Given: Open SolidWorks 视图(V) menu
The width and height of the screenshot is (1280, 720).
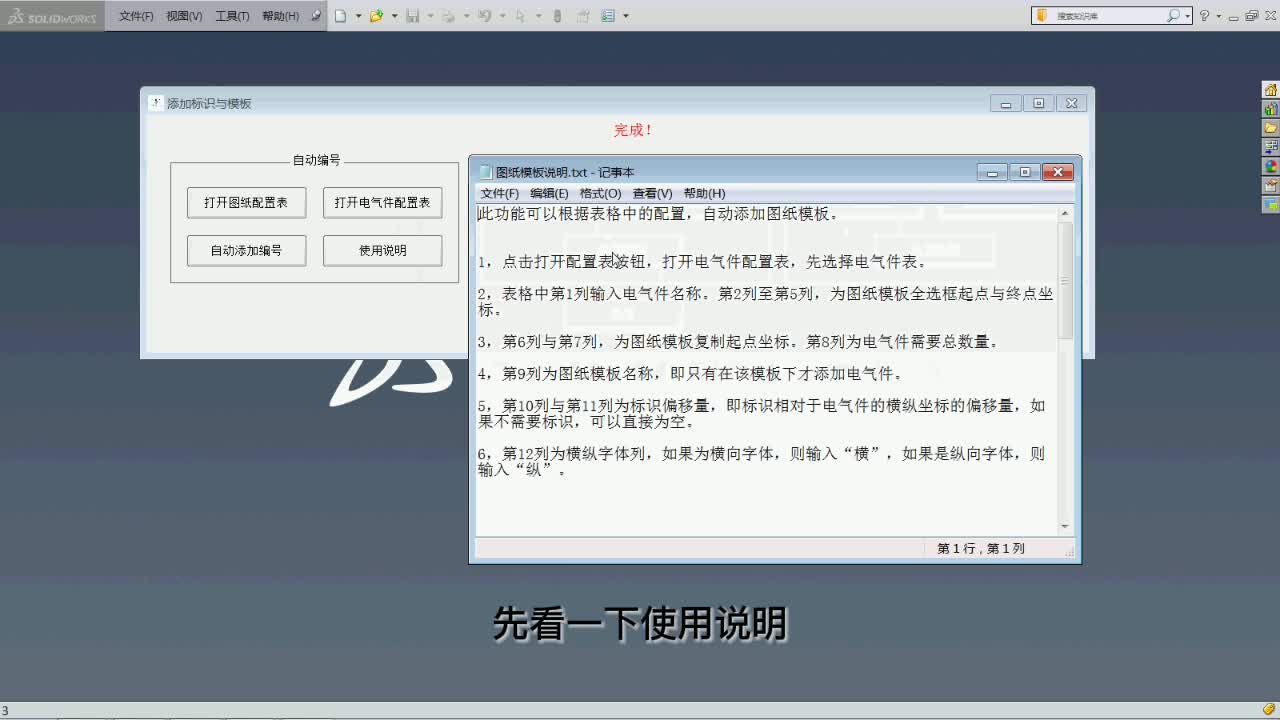Looking at the screenshot, I should click(x=184, y=16).
